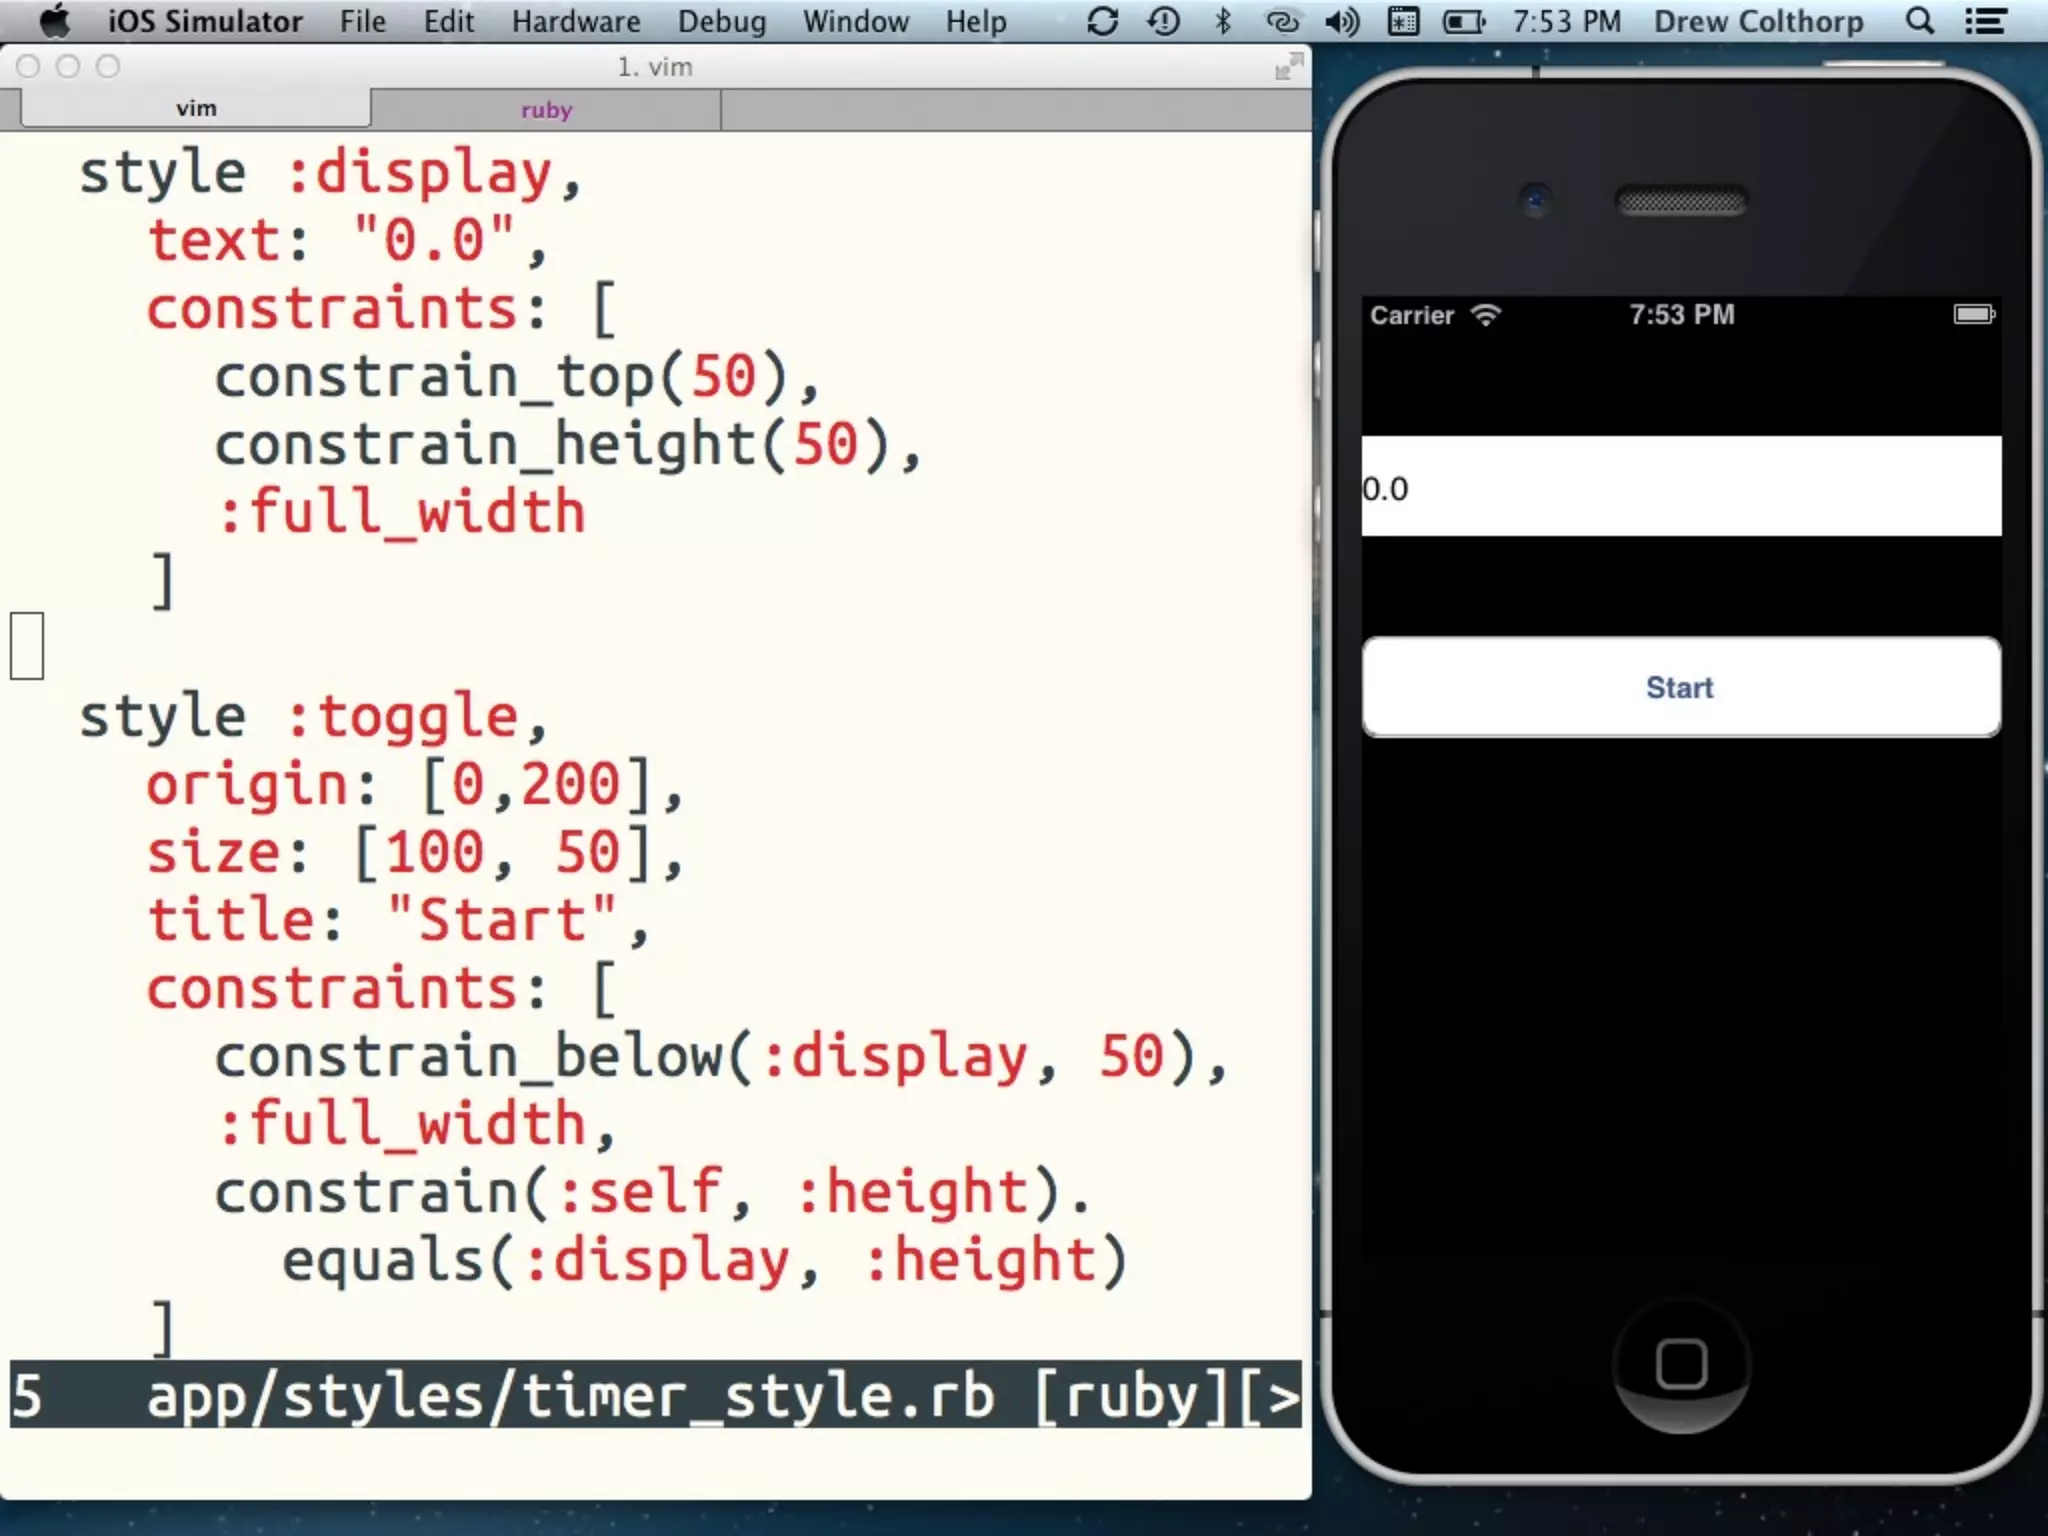Click the 7:53 PM menu bar clock
This screenshot has width=2048, height=1536.
[1566, 21]
